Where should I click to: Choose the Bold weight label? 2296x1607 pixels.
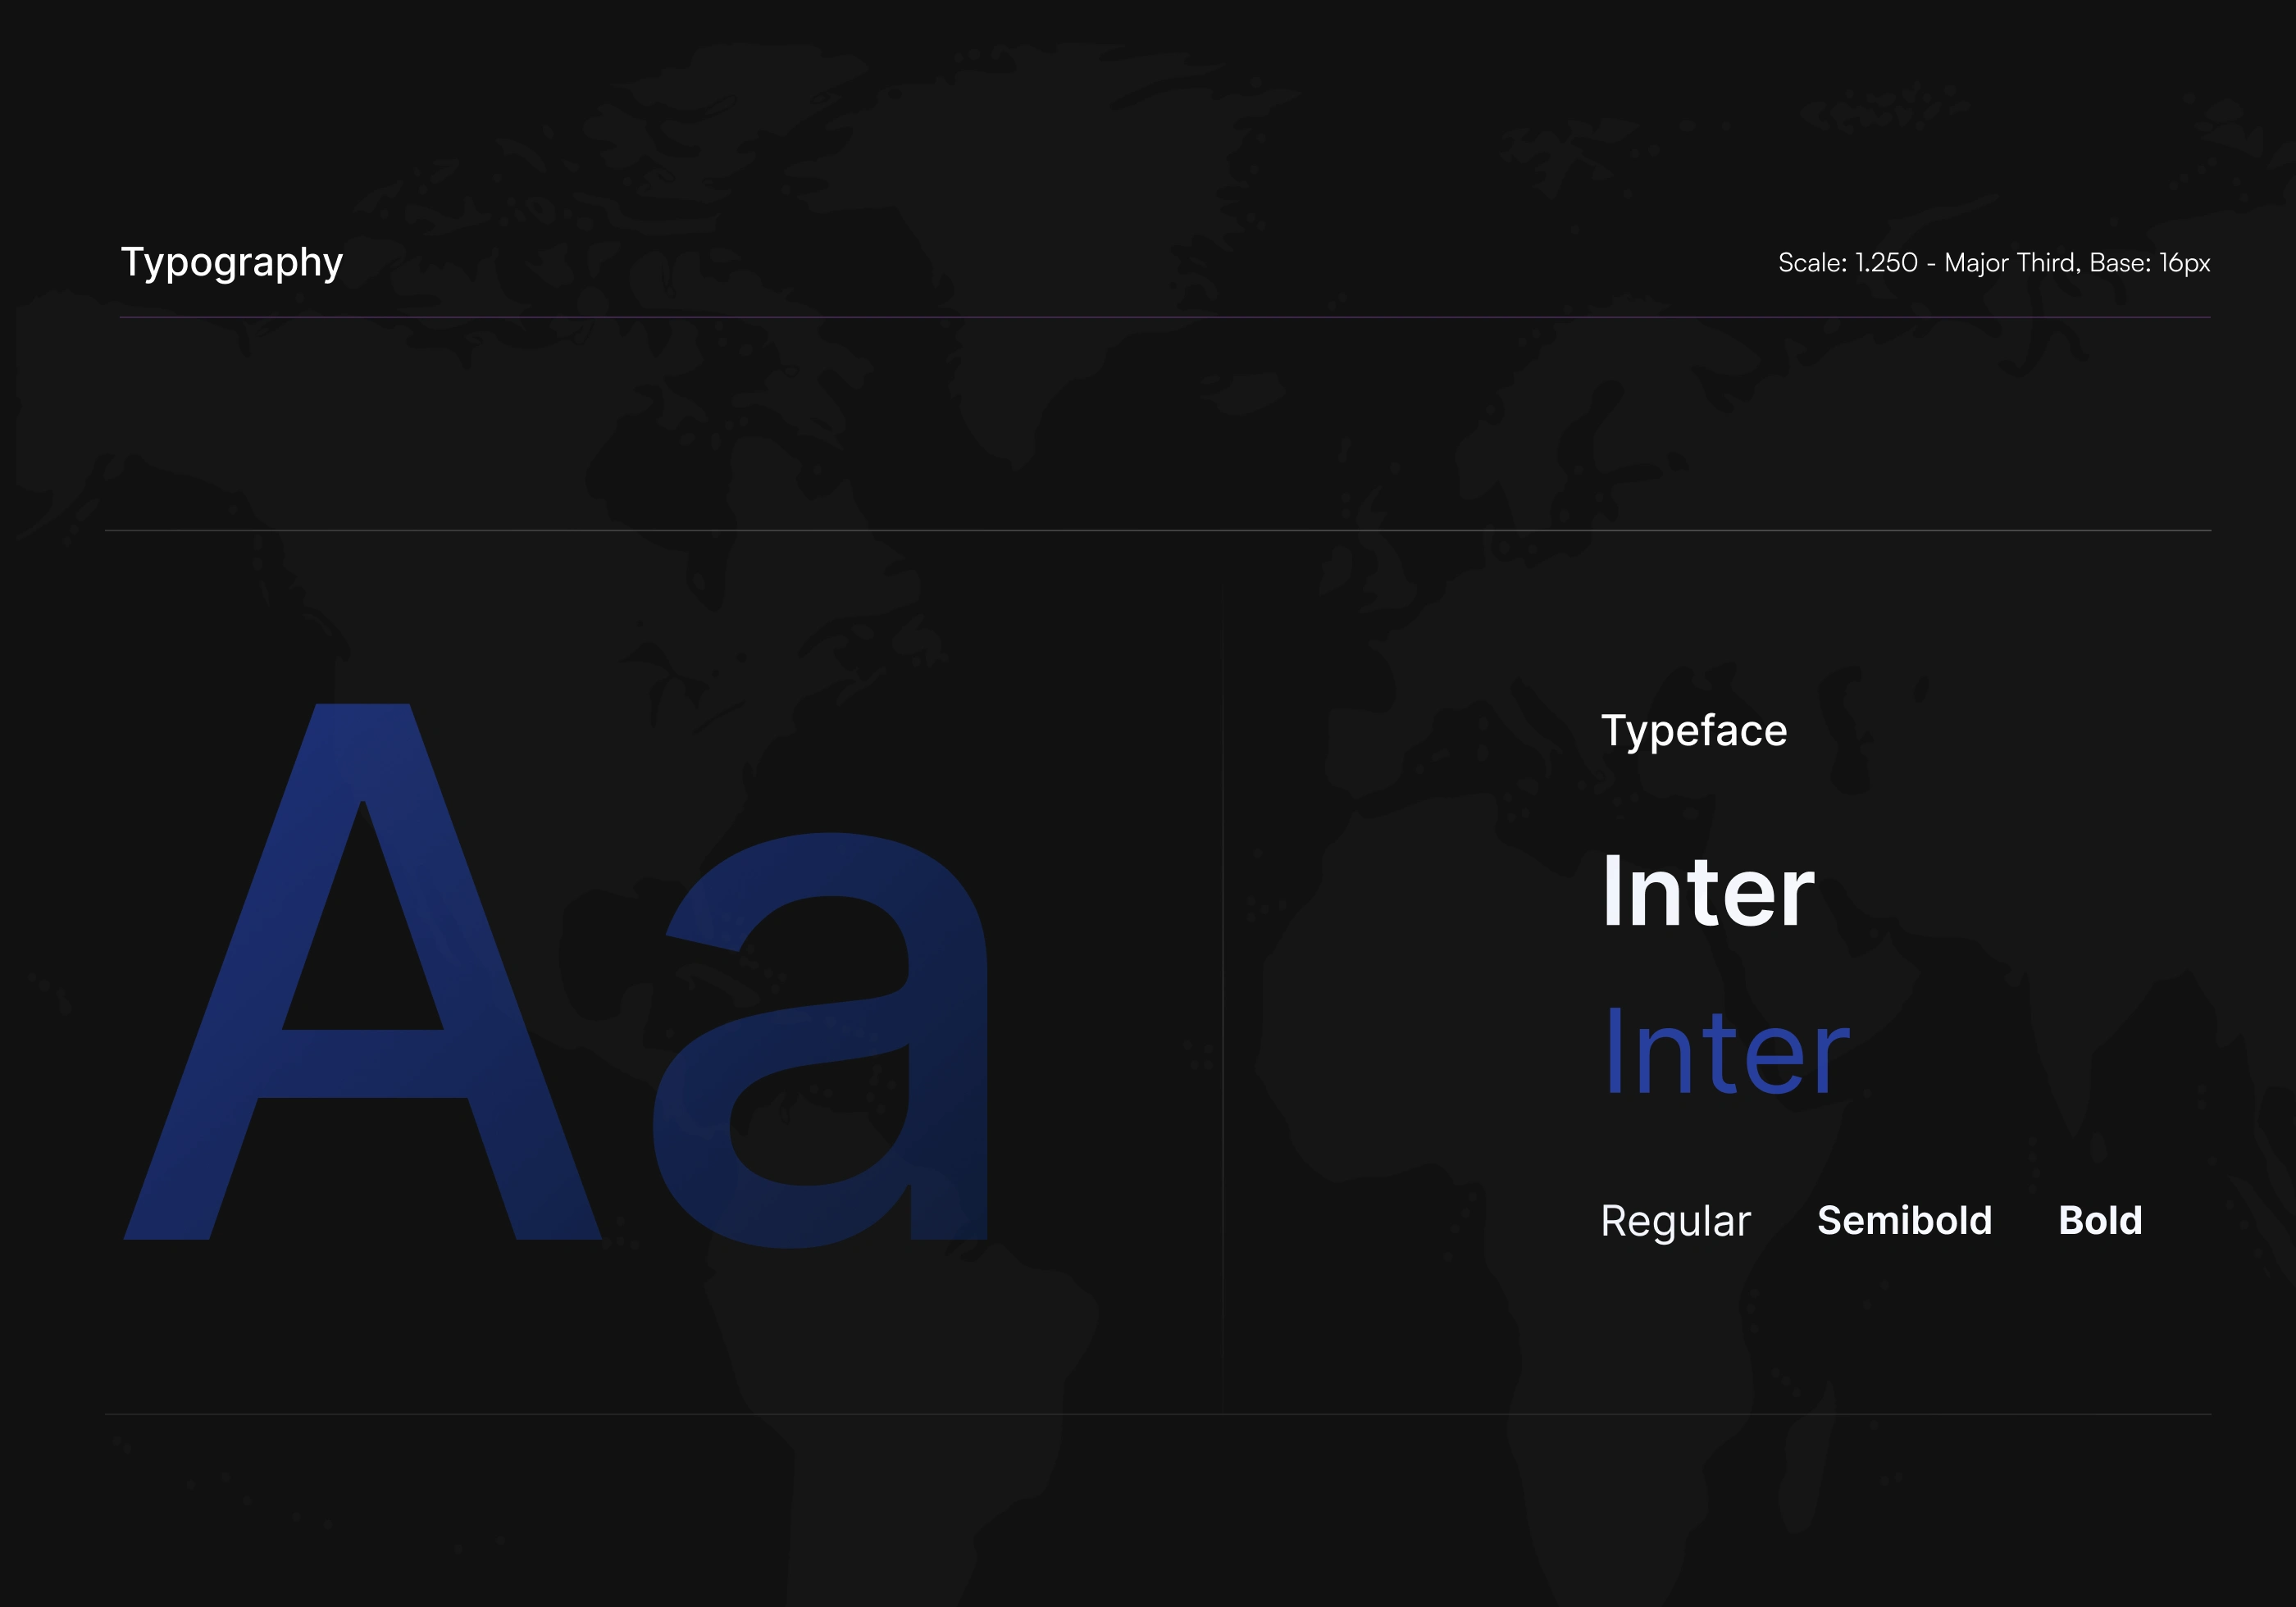click(x=2100, y=1221)
